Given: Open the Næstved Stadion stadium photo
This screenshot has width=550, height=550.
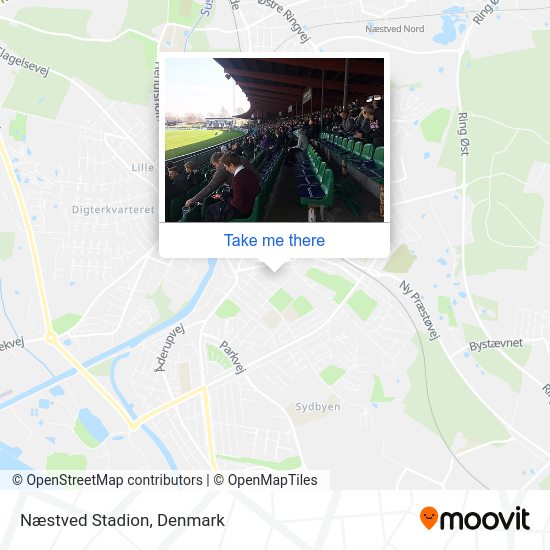Looking at the screenshot, I should pyautogui.click(x=274, y=140).
